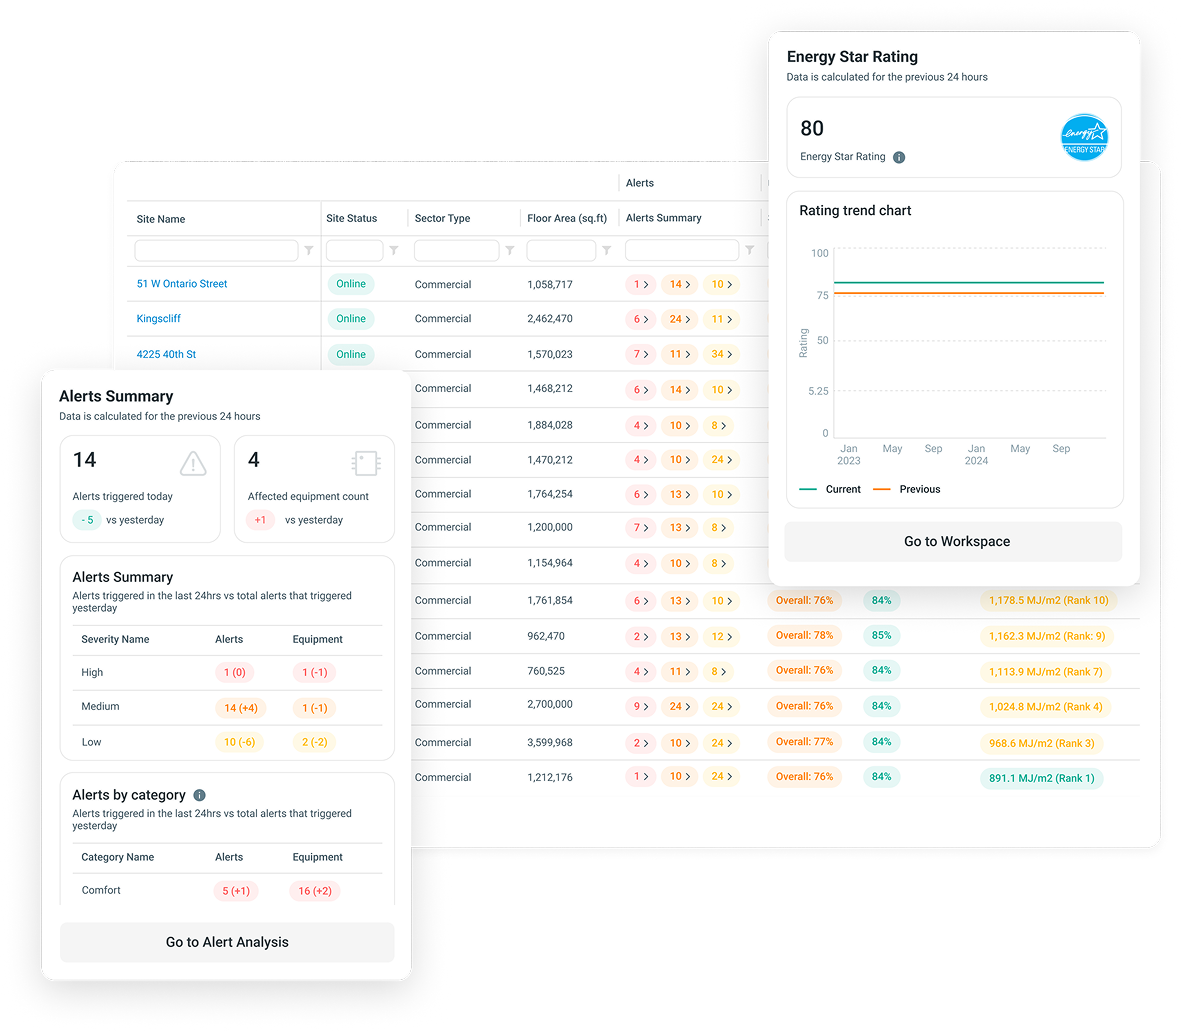Screen dimensions: 1183x1033
Task: Click filter icon beside Site Status input
Action: [394, 251]
